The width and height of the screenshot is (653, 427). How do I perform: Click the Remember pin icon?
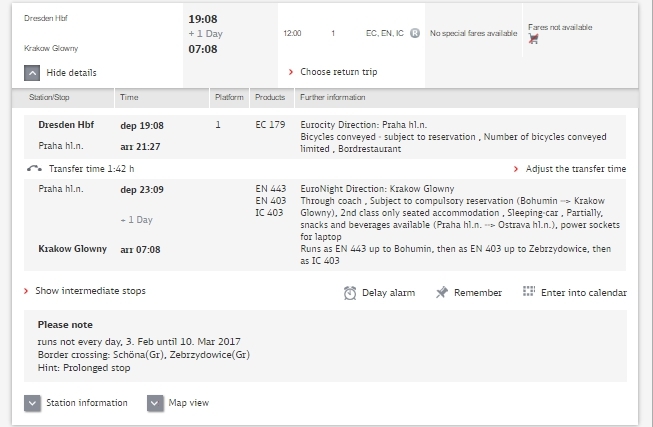[x=441, y=292]
